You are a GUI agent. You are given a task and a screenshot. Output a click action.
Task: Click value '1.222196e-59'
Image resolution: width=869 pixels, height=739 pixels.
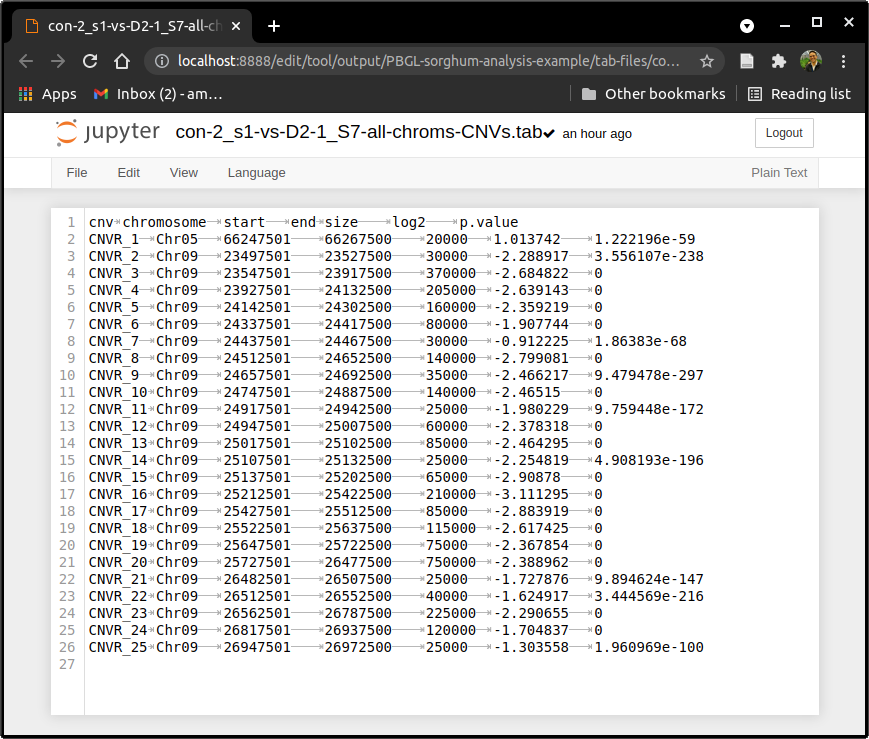[645, 239]
